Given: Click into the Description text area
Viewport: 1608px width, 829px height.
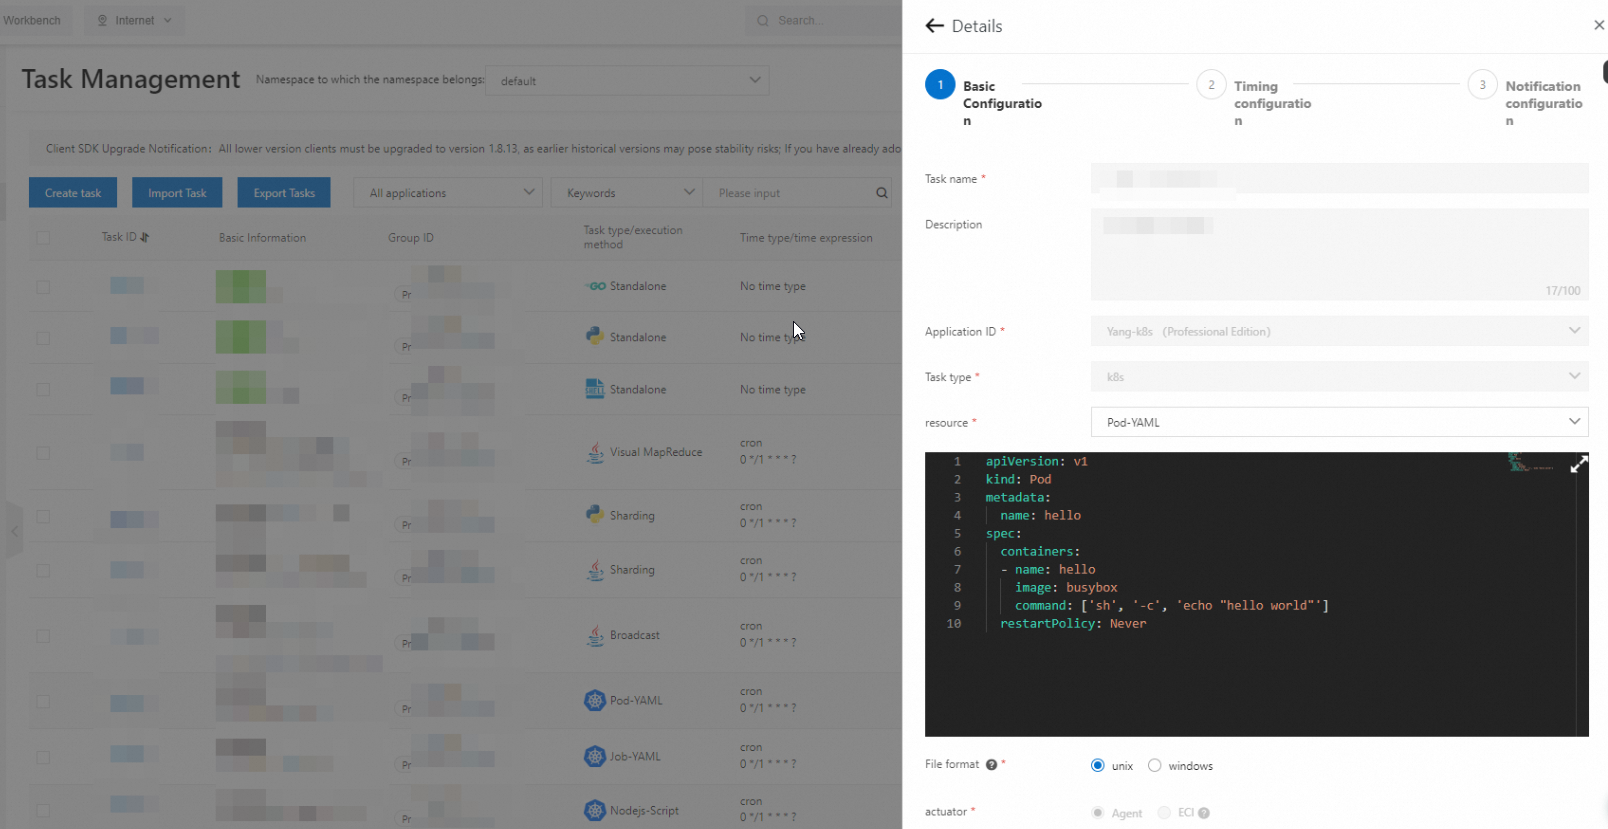Looking at the screenshot, I should pyautogui.click(x=1339, y=254).
